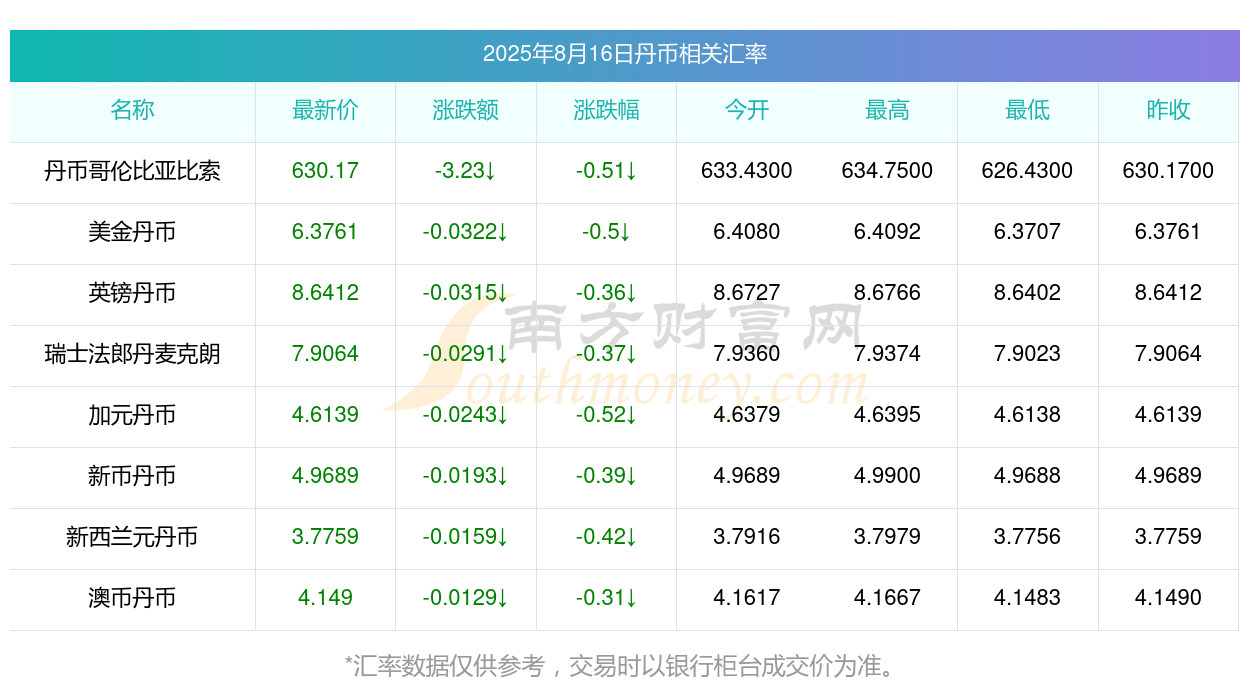Select latest price 6.3761 for 美金丹币
Viewport: 1250px width, 698px height.
click(326, 232)
